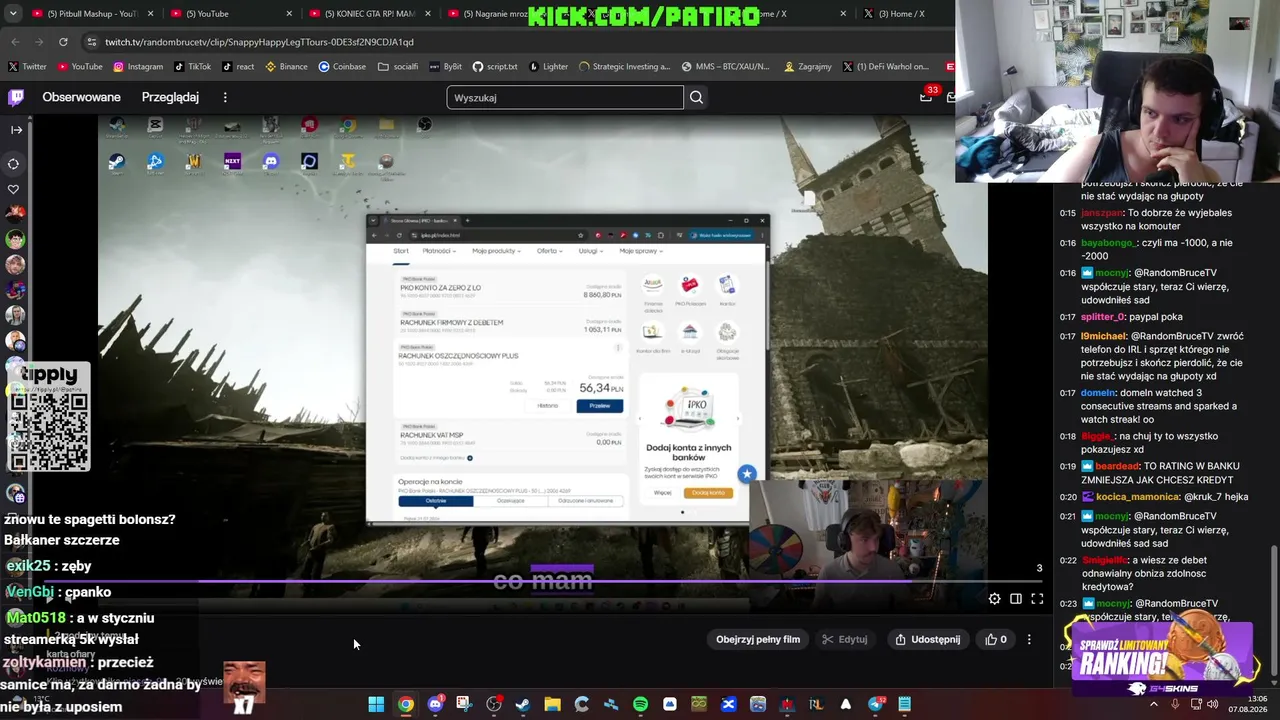The width and height of the screenshot is (1280, 720).
Task: Open Discord from the taskbar
Action: (x=434, y=704)
